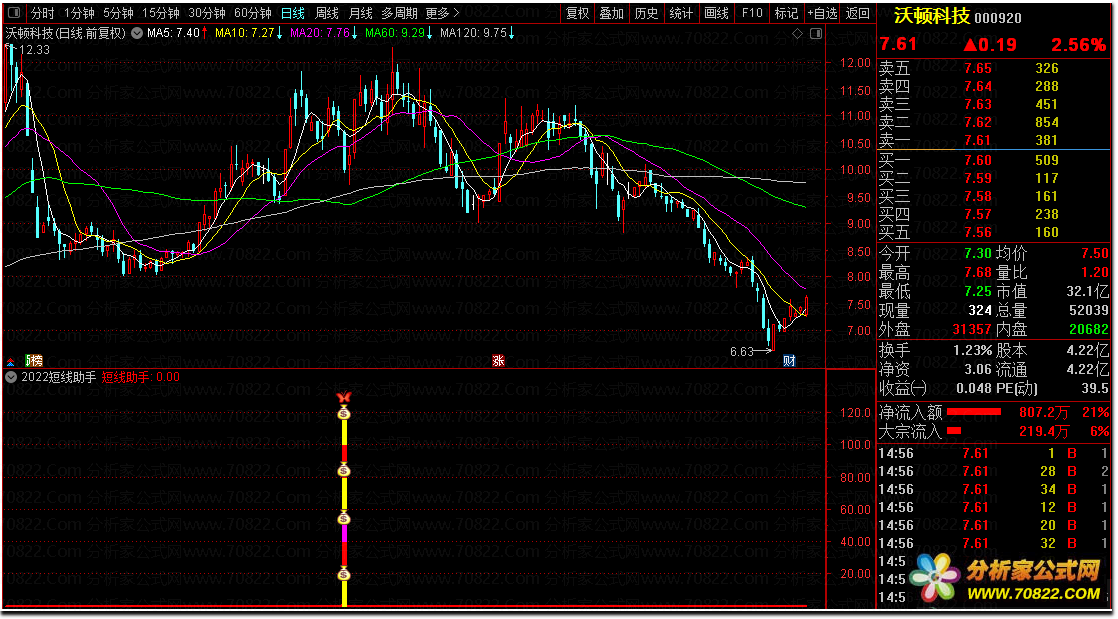This screenshot has height=619, width=1118.
Task: Click the stock code 000920
Action: (998, 19)
